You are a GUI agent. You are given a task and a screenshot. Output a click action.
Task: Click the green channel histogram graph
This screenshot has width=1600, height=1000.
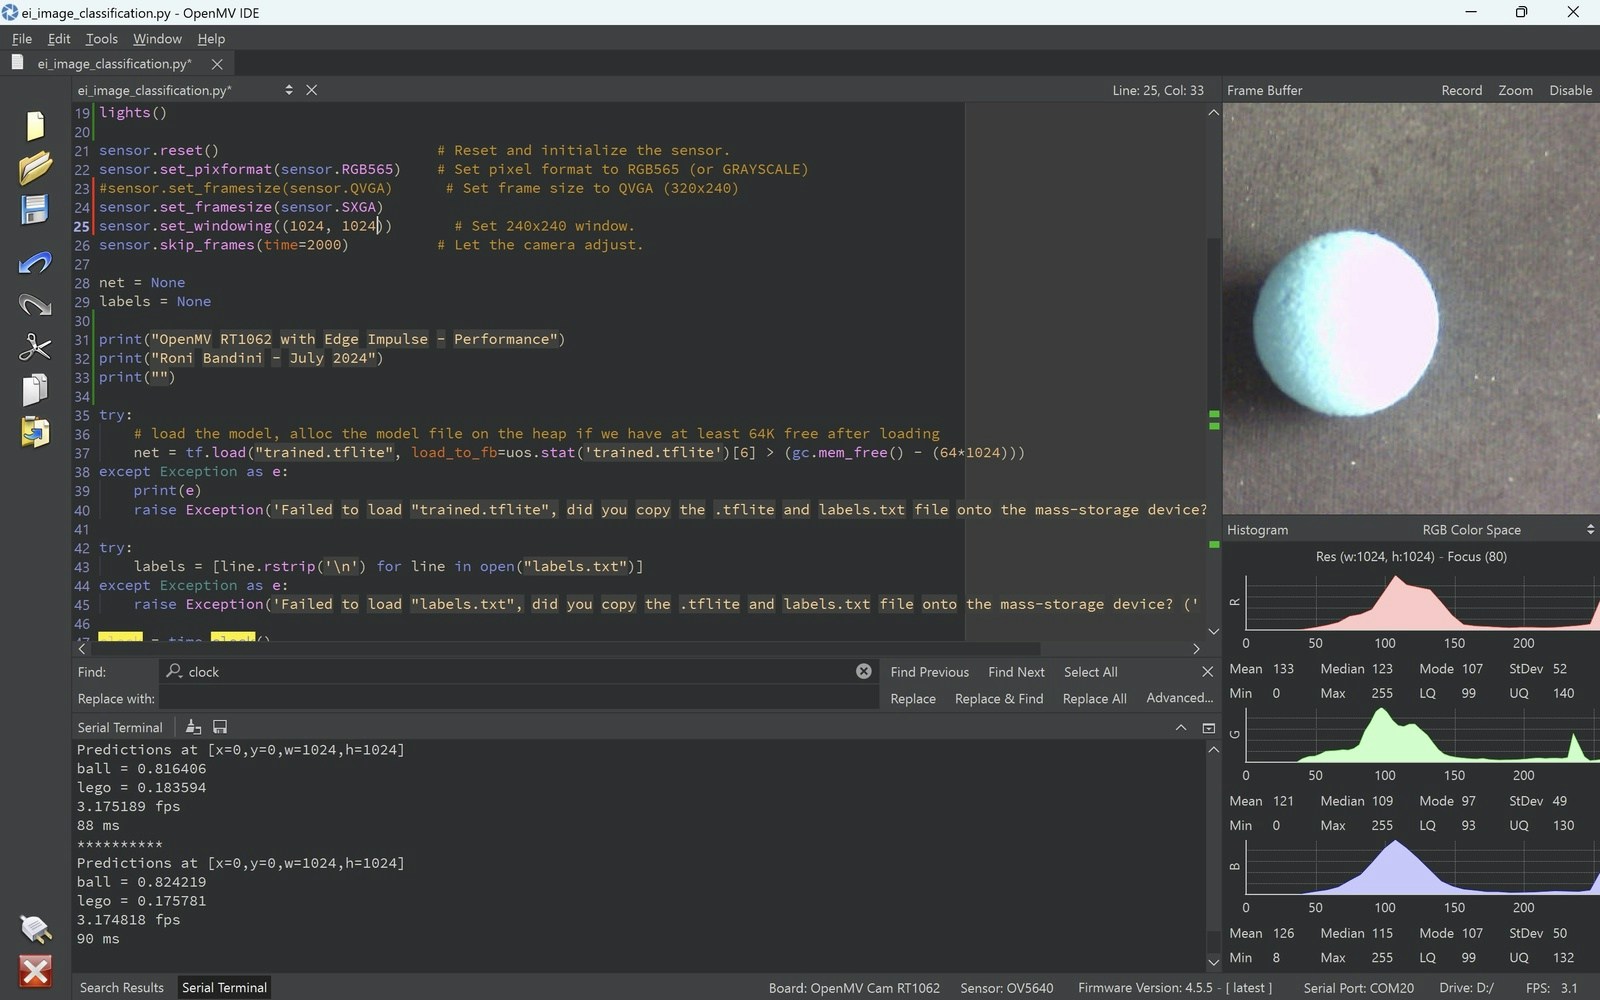(x=1421, y=733)
